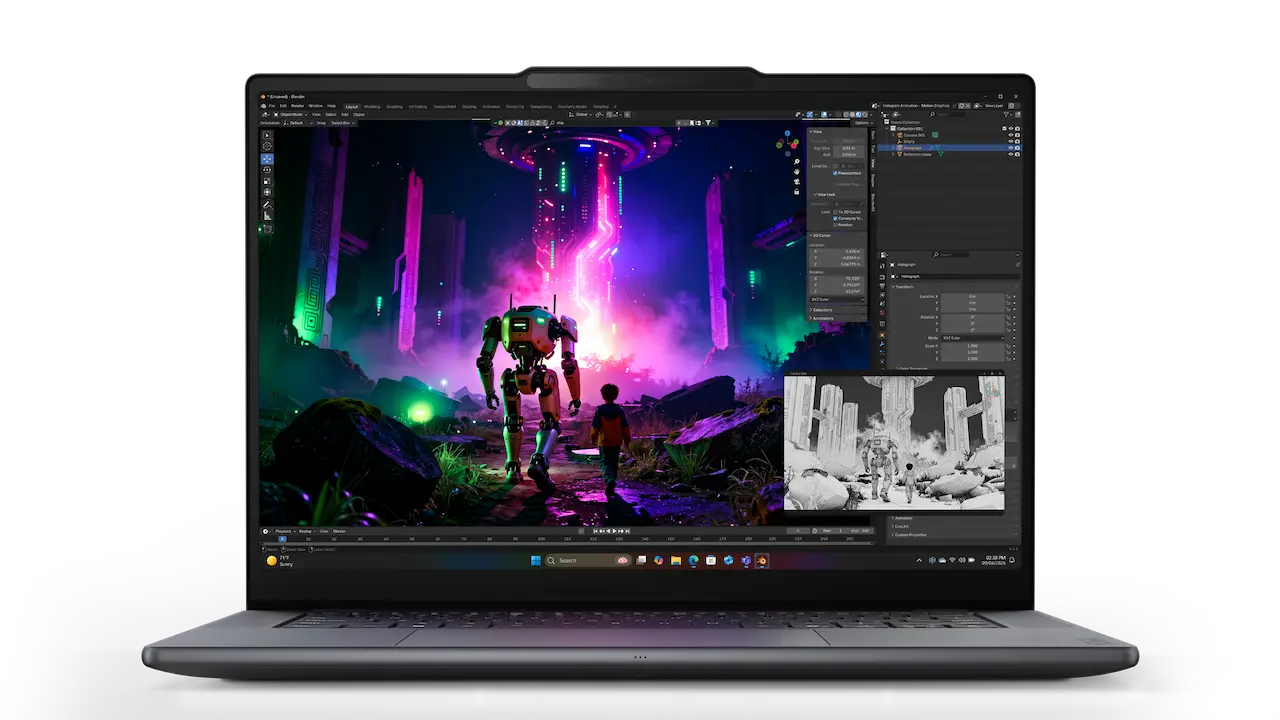Open Blender from the Windows taskbar
Screen dimensions: 1280x720
(762, 560)
